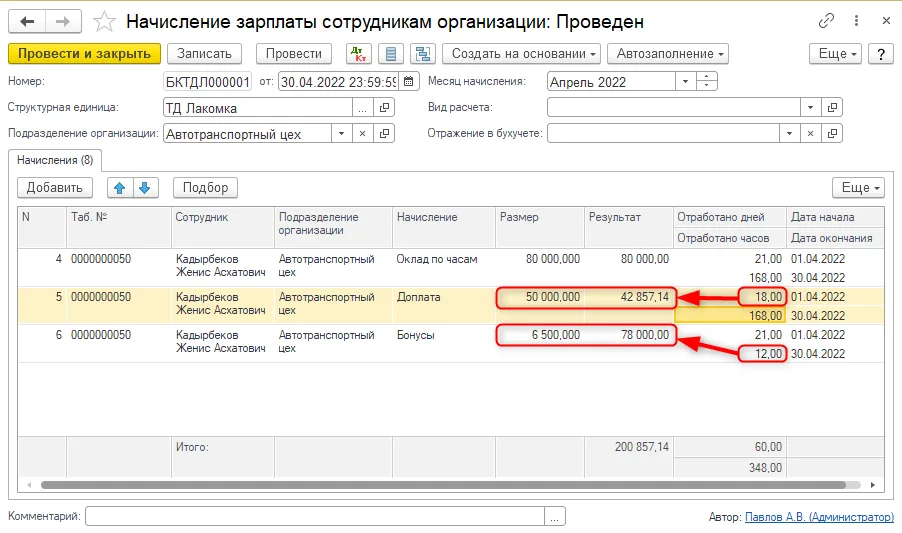The image size is (902, 533).
Task: Expand the Месяц начисления dropdown
Action: click(x=685, y=82)
